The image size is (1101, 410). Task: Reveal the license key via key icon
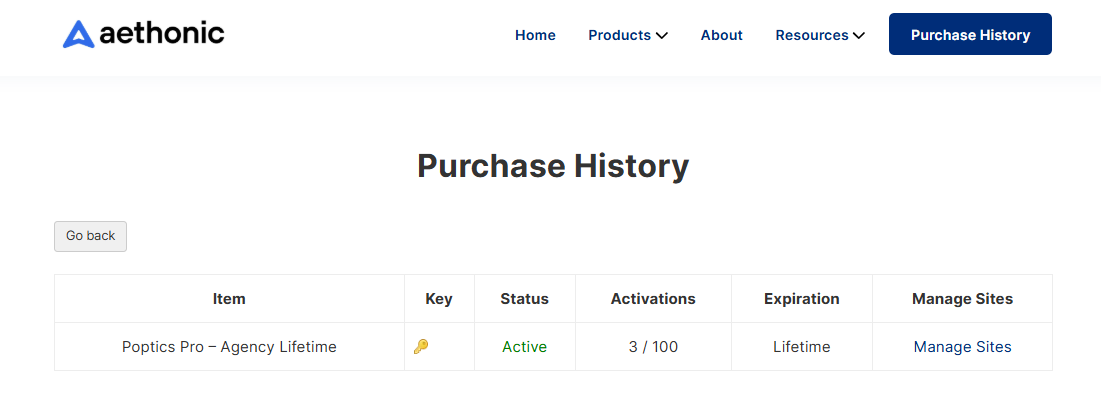[421, 346]
